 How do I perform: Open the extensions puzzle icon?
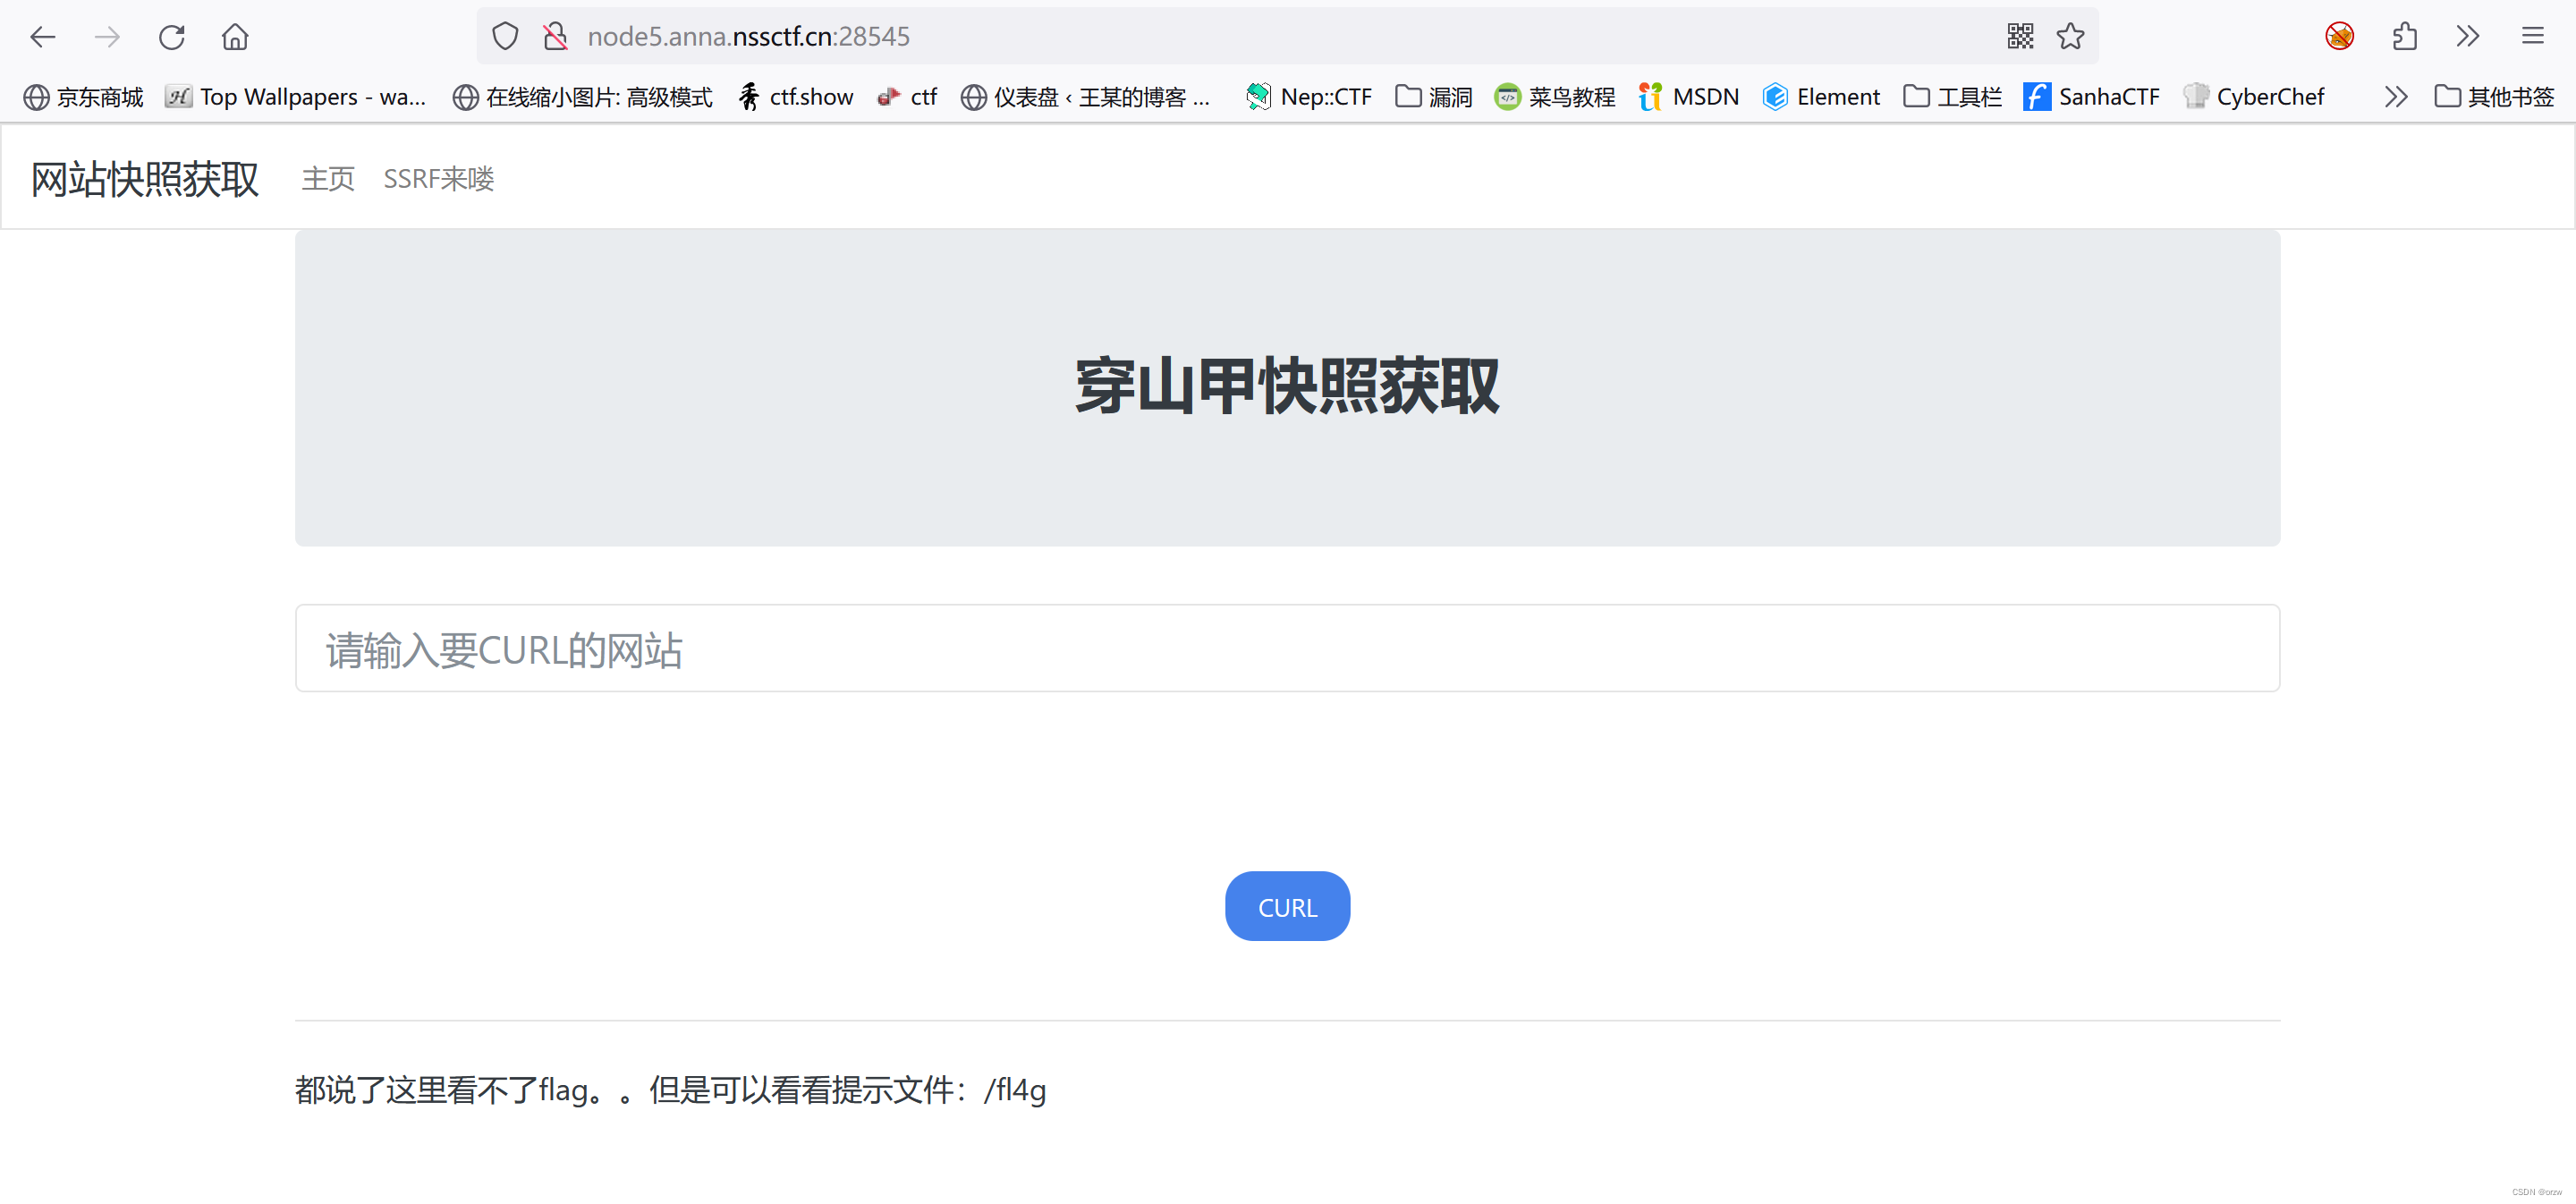click(x=2404, y=37)
